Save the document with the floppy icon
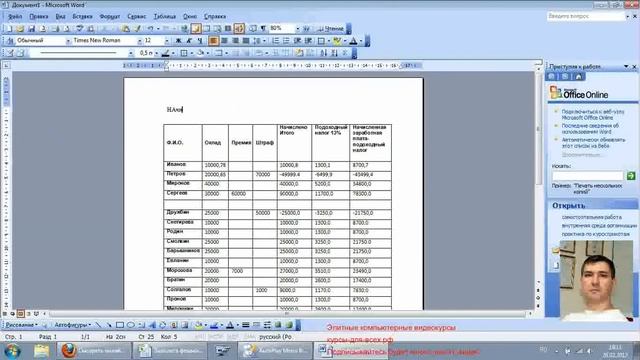The width and height of the screenshot is (640, 360). tap(31, 29)
